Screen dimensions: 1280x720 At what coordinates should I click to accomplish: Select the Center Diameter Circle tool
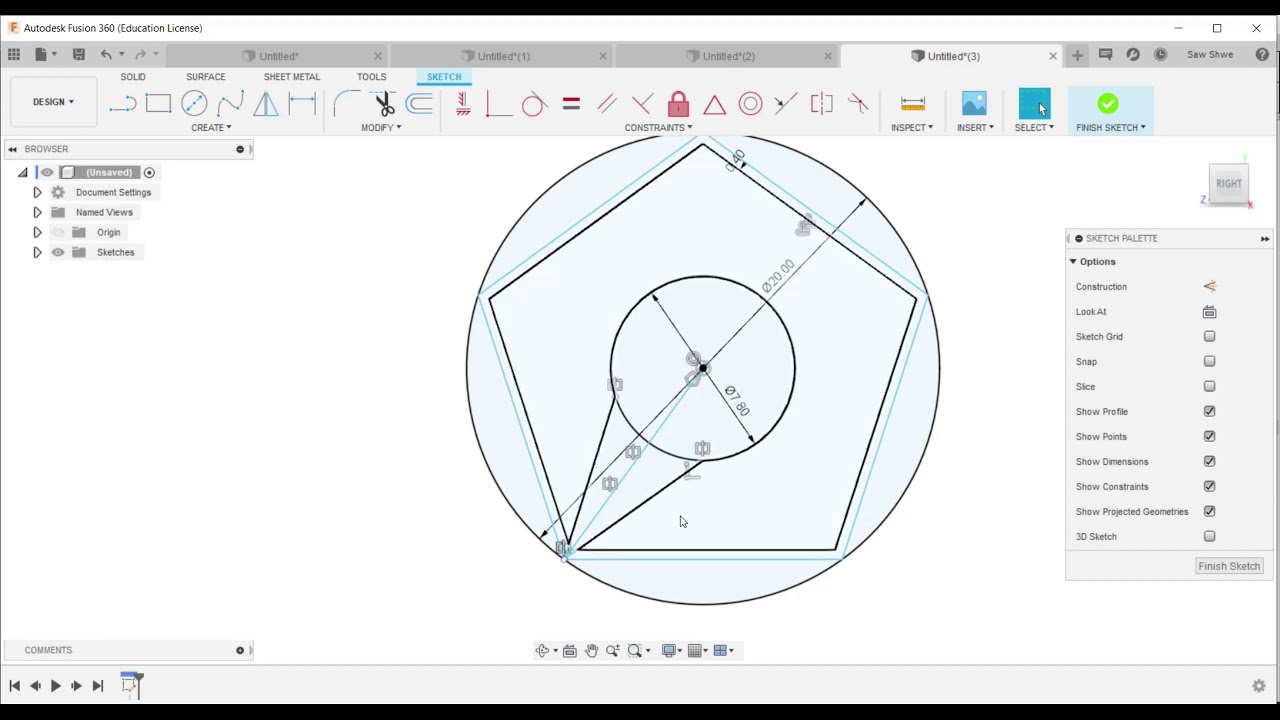(x=194, y=103)
